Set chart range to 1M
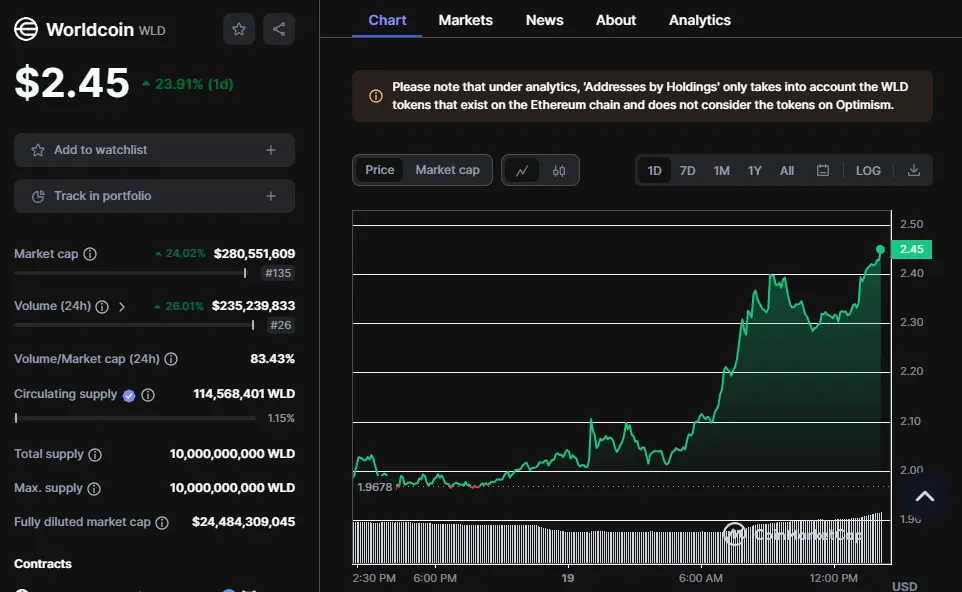 (722, 171)
